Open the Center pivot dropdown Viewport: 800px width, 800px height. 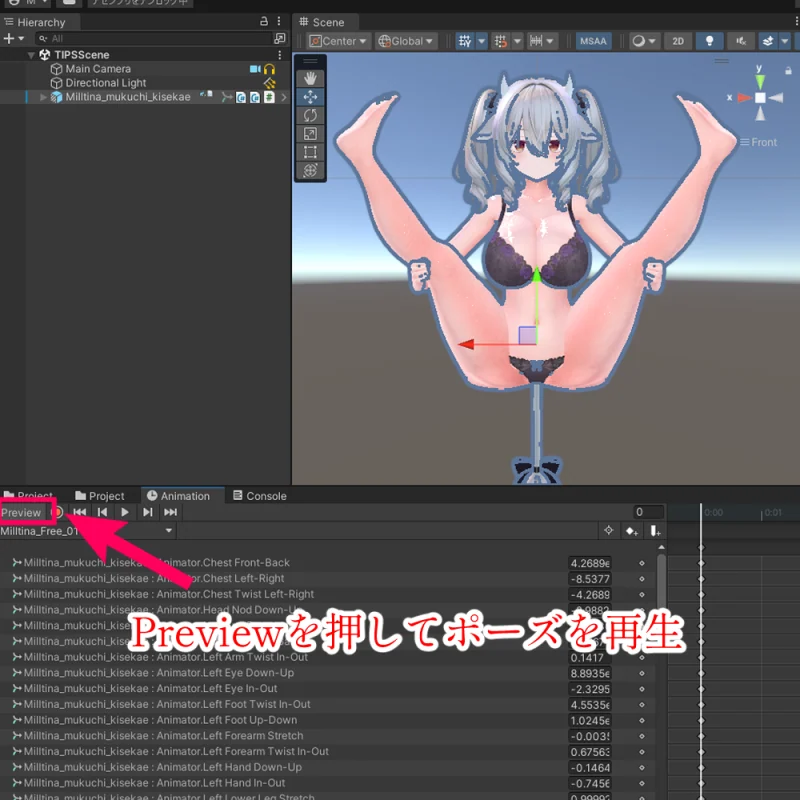pos(337,41)
